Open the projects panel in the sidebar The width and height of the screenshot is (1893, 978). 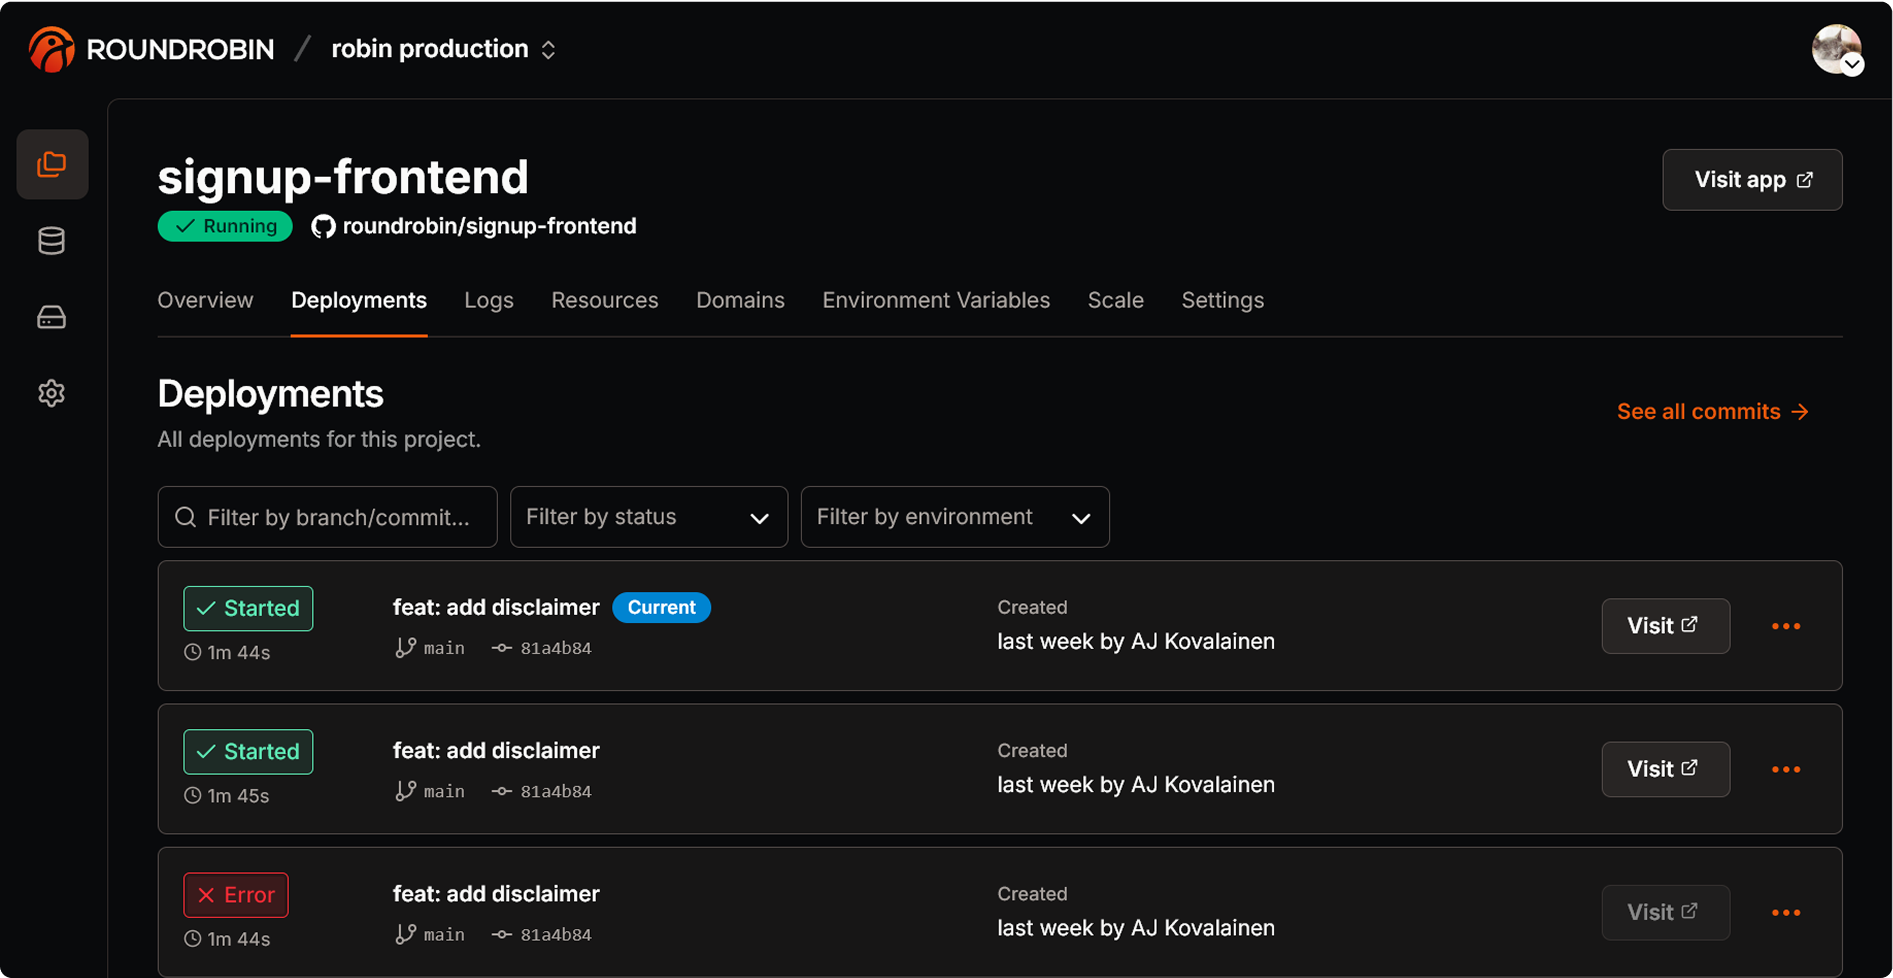tap(52, 164)
